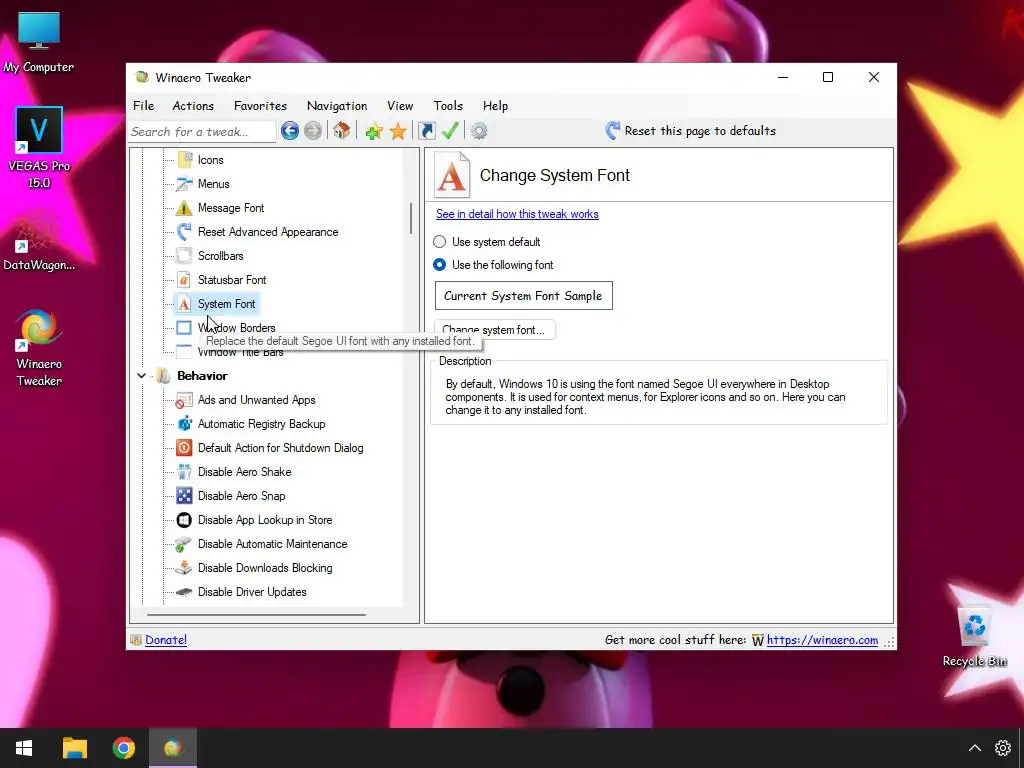Click the My Computer desktop icon
This screenshot has width=1024, height=768.
pos(39,42)
